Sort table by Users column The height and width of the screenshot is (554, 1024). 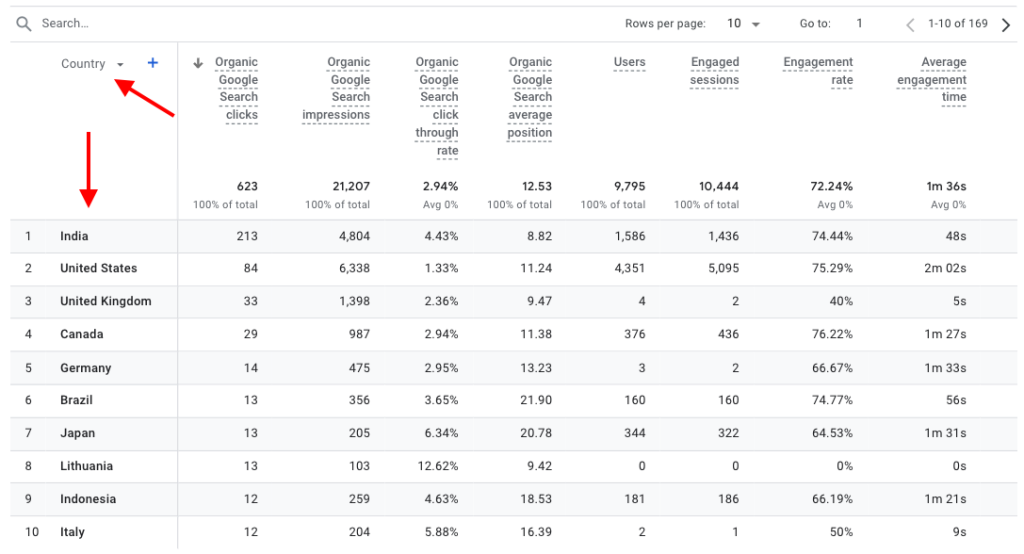(629, 62)
